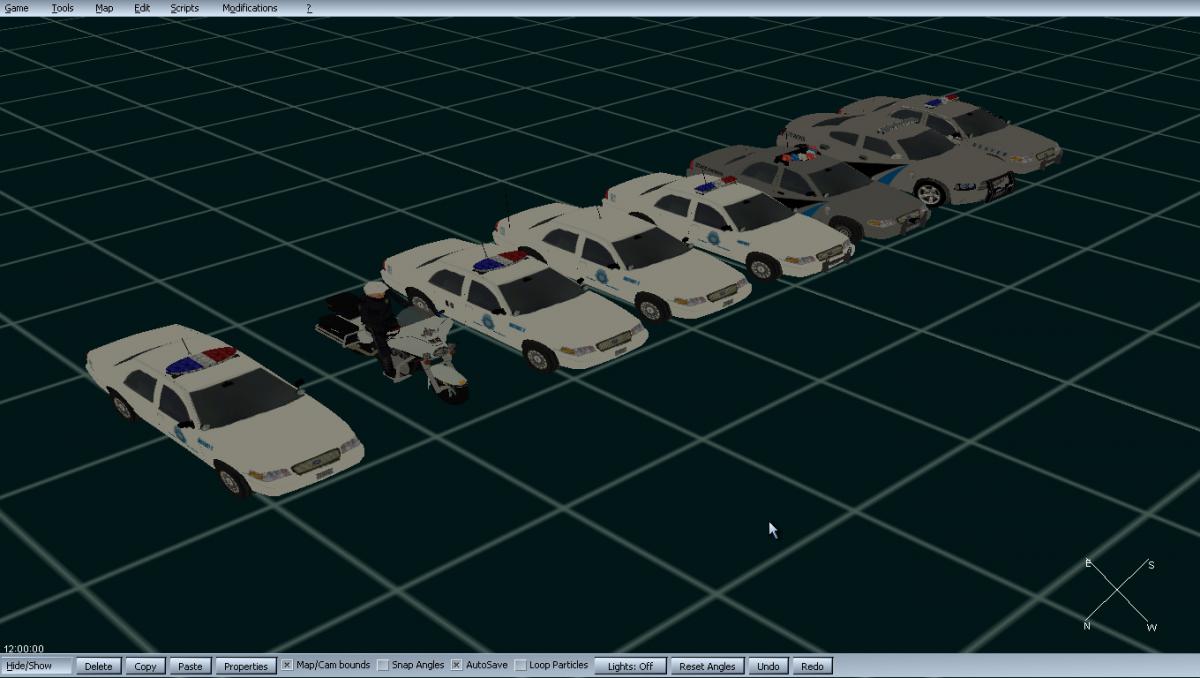1200x678 pixels.
Task: Click the Undo button
Action: coord(768,666)
